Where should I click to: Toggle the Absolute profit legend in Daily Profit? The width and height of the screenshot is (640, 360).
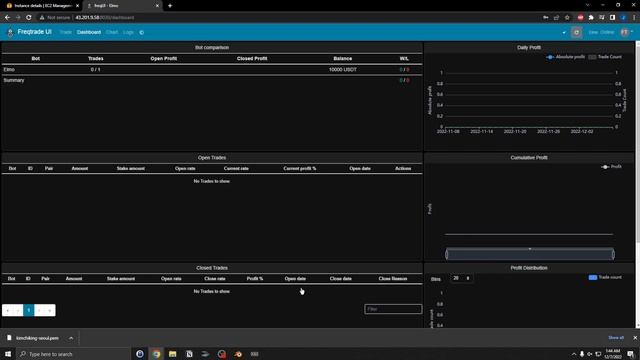(x=566, y=57)
